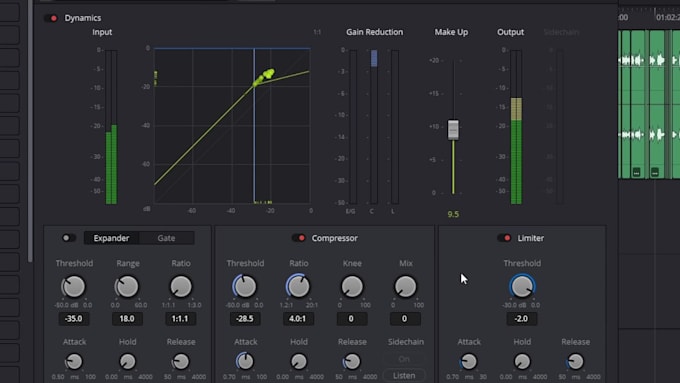Click the Limiter Release knob
This screenshot has height=383, width=680.
click(x=575, y=361)
